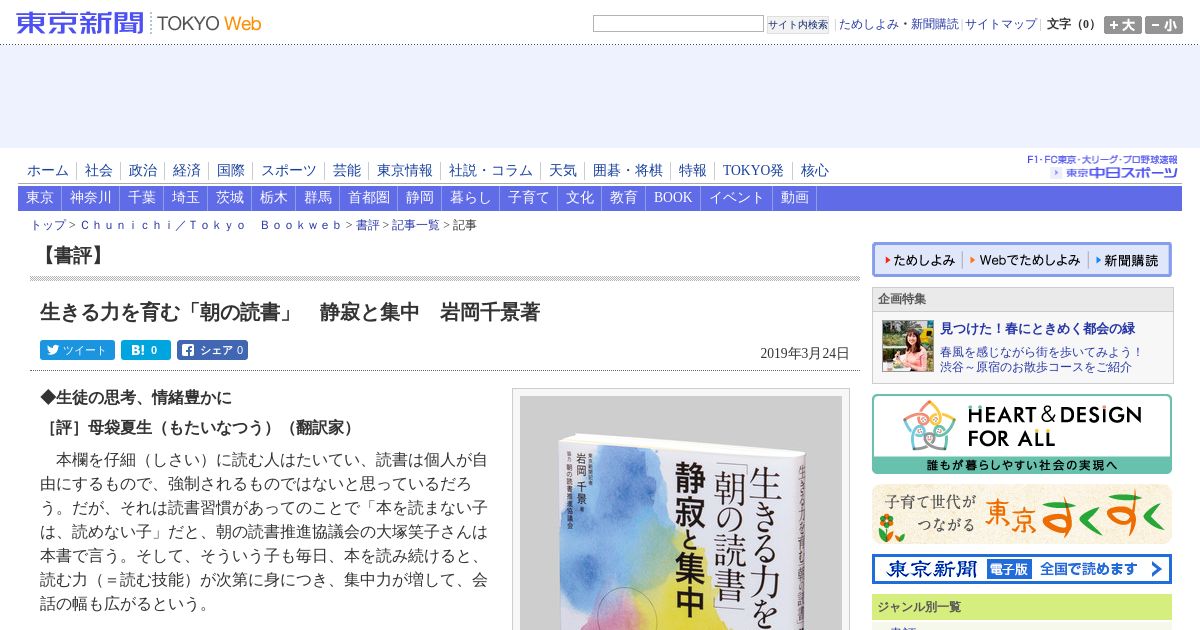Open the TOKYO発 menu item

coord(754,170)
